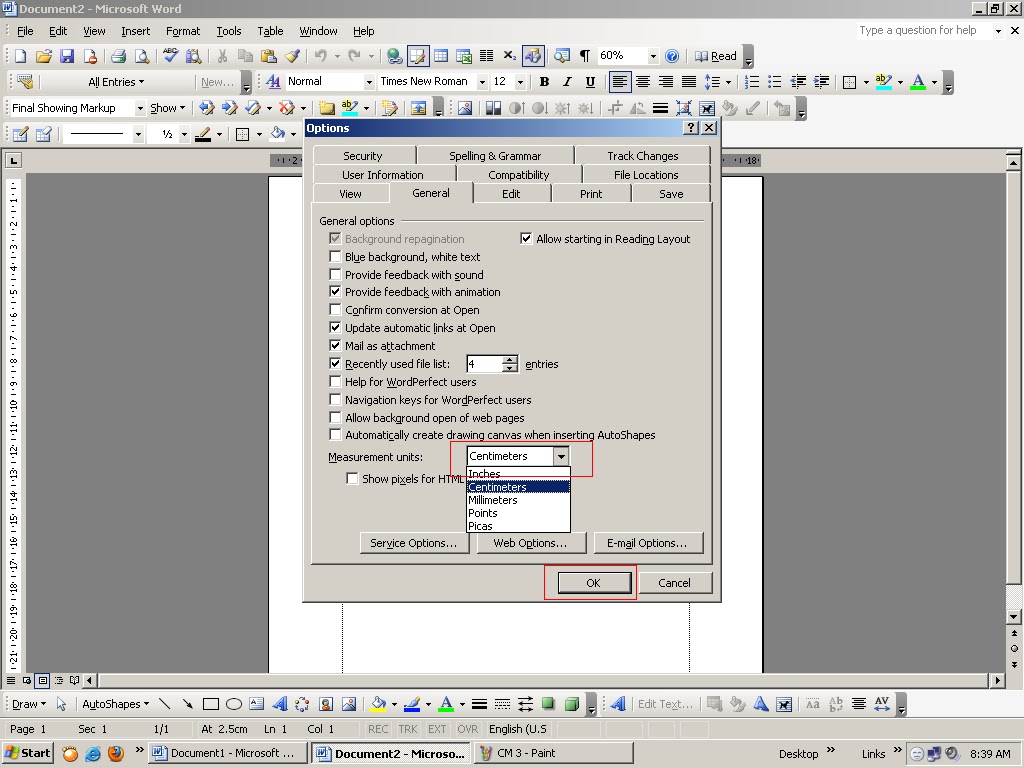The width and height of the screenshot is (1024, 768).
Task: Open Print Preview icon
Action: 142,56
